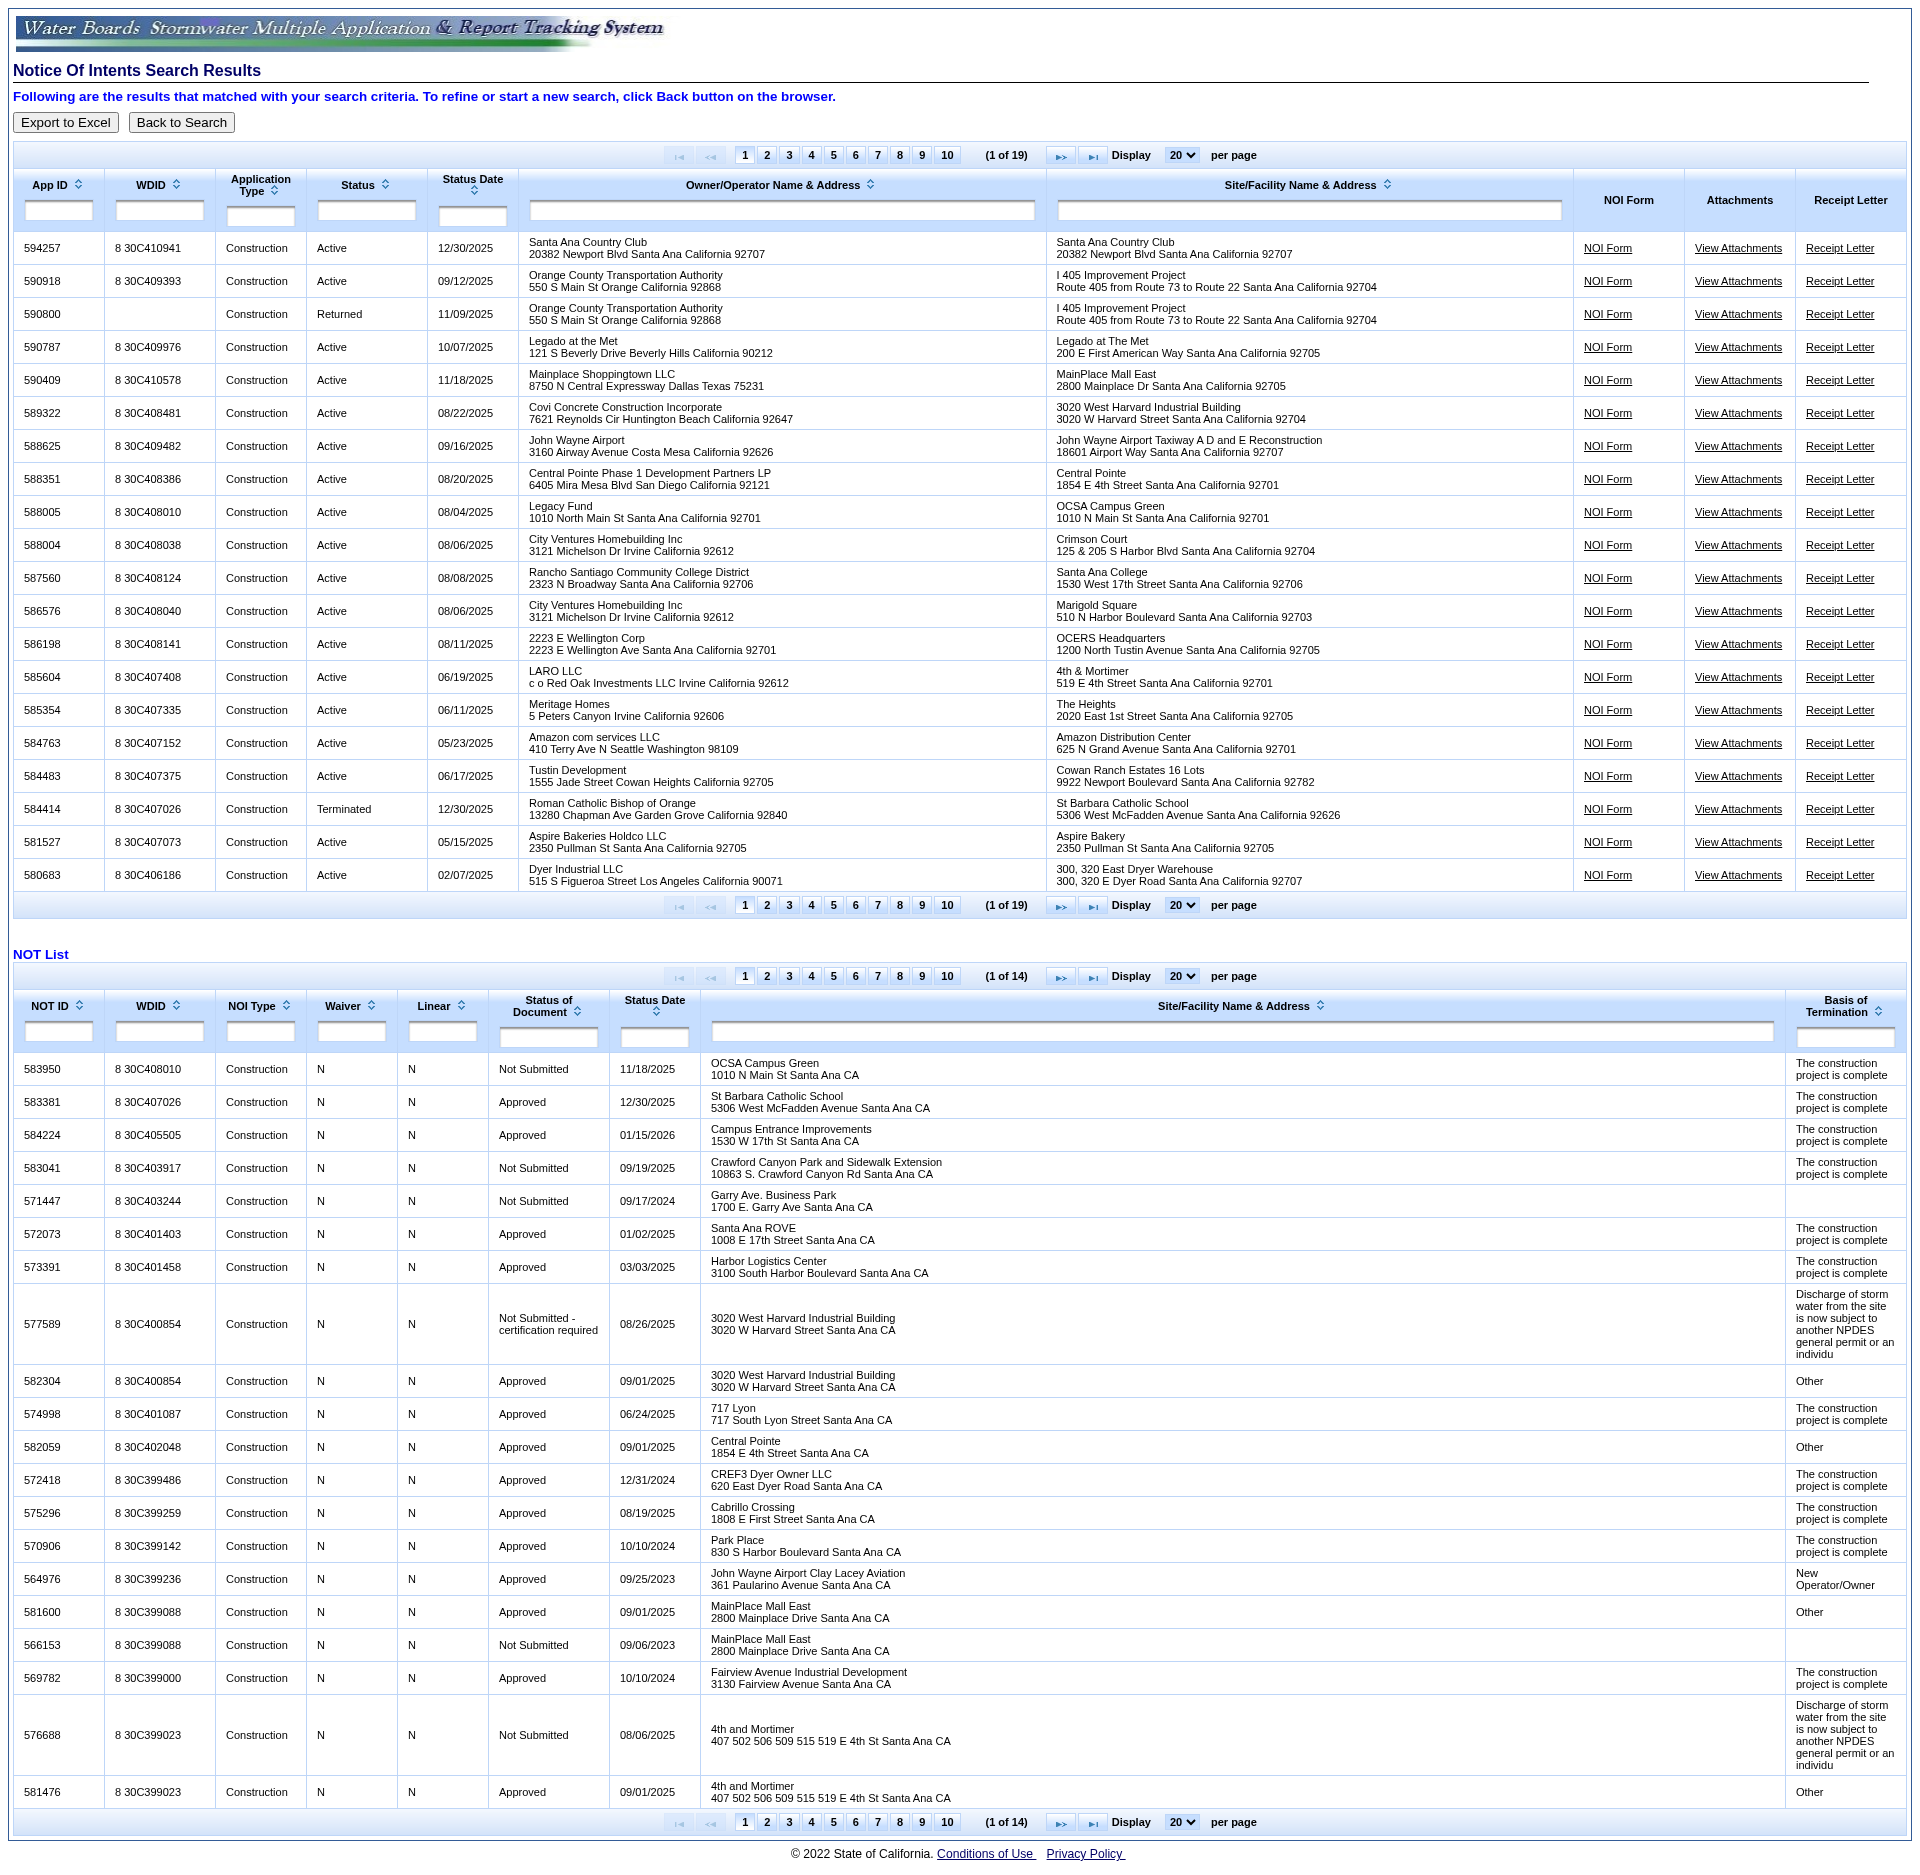Go to next page in top NOI paginator

[x=1060, y=156]
